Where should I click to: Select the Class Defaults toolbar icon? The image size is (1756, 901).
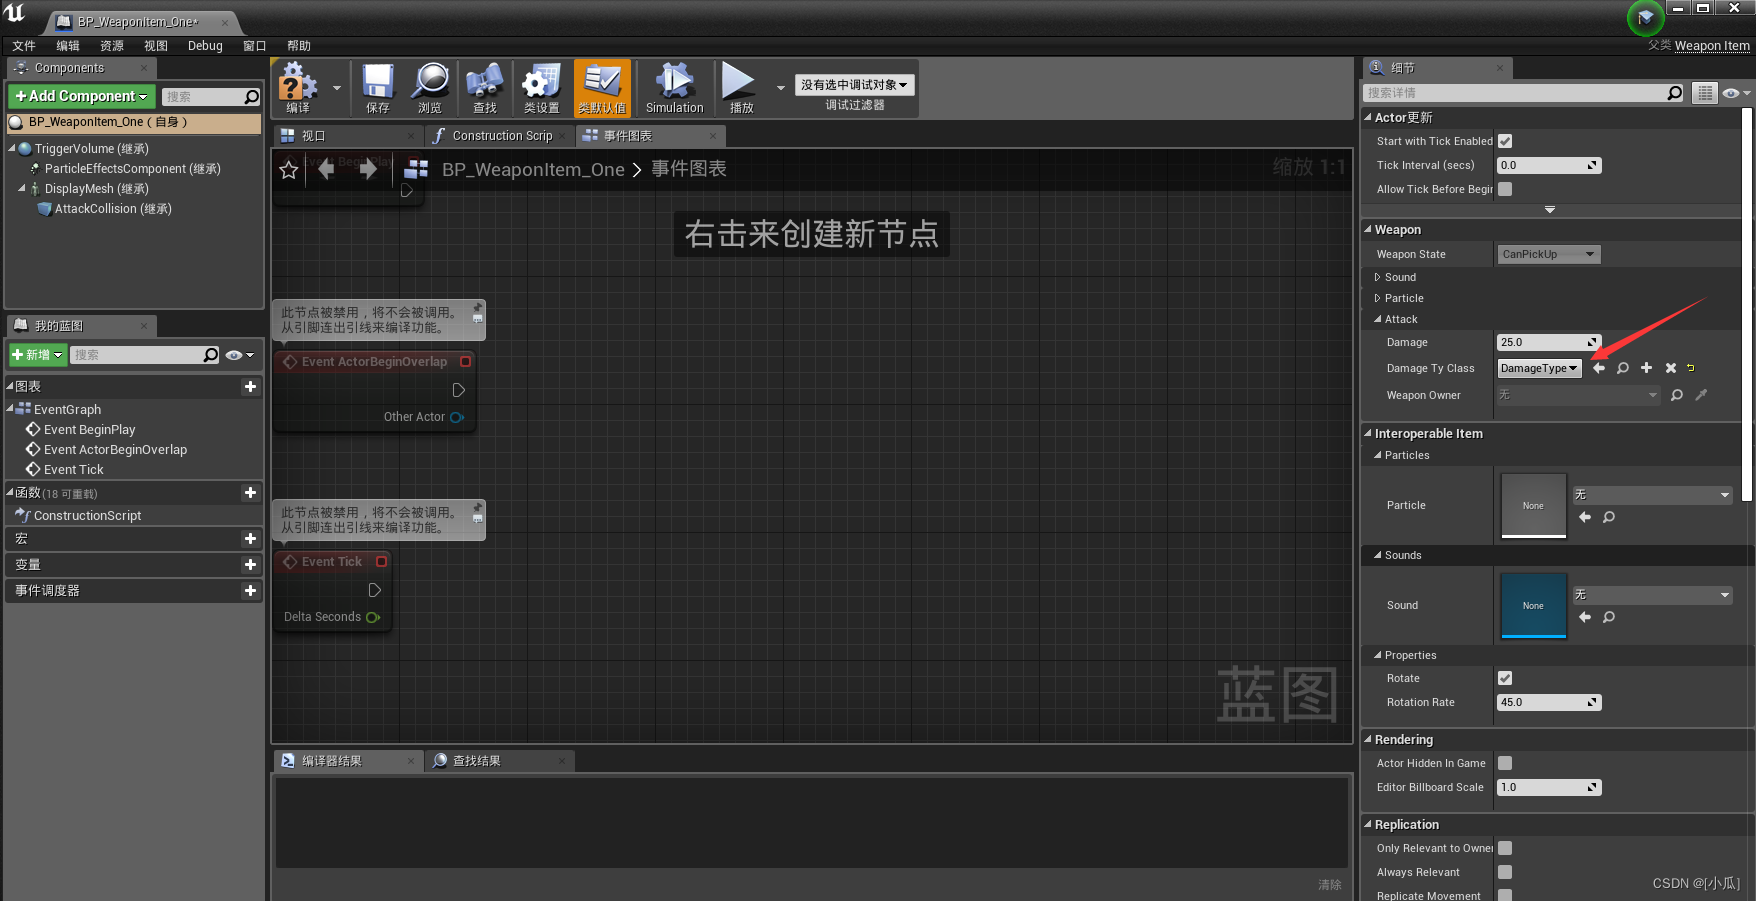[602, 87]
